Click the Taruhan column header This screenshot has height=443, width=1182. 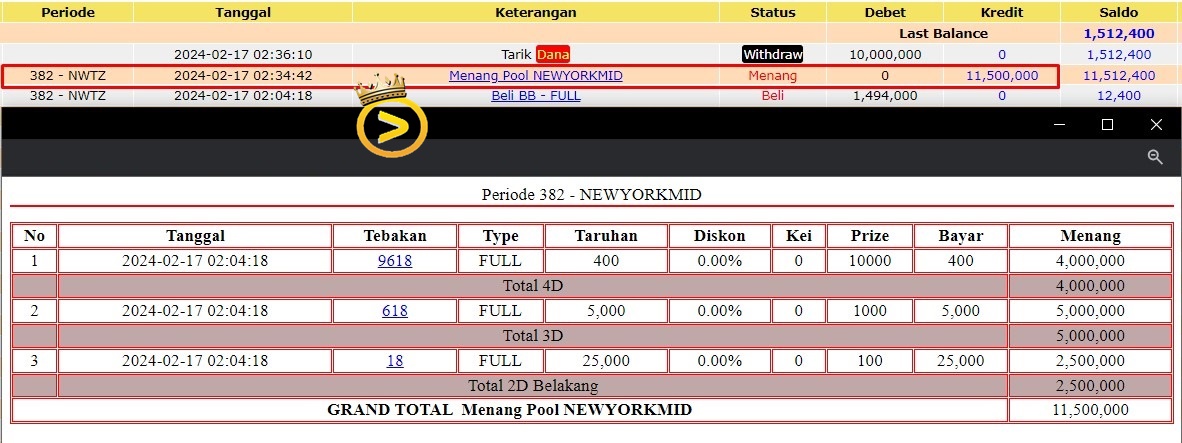click(606, 236)
